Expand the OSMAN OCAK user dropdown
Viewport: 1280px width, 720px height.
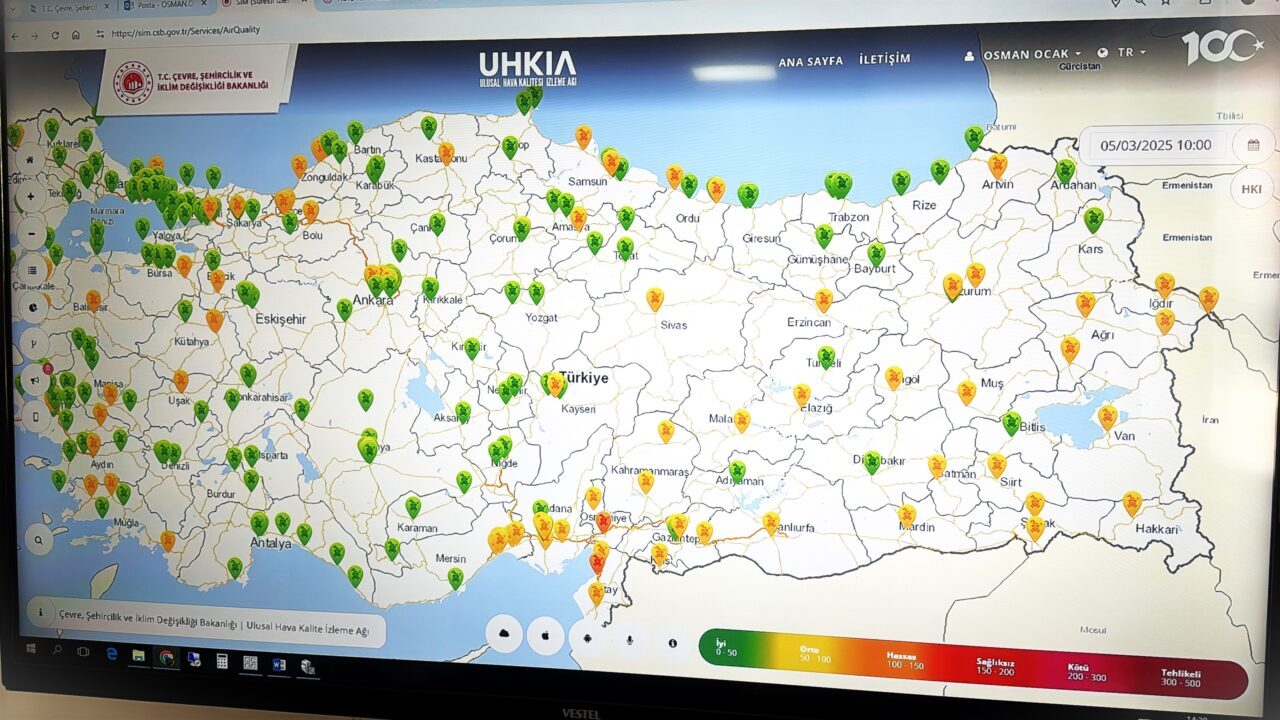(x=1031, y=54)
